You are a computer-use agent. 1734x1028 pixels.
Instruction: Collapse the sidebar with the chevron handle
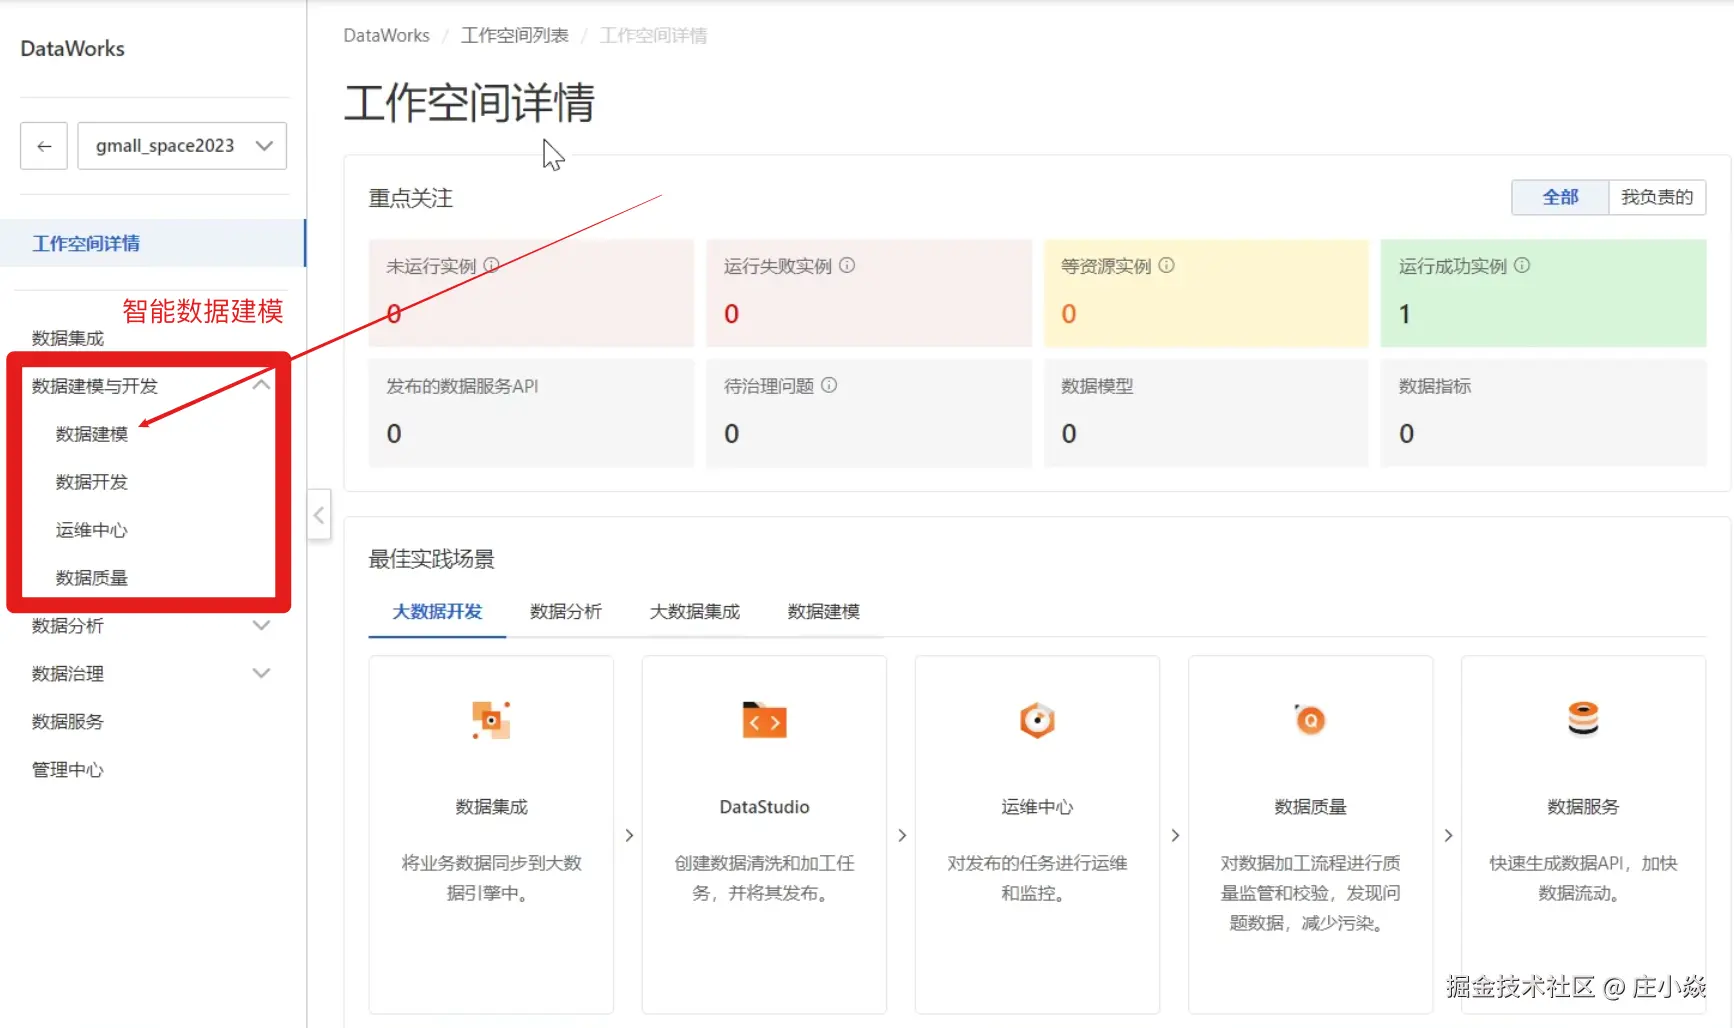319,515
